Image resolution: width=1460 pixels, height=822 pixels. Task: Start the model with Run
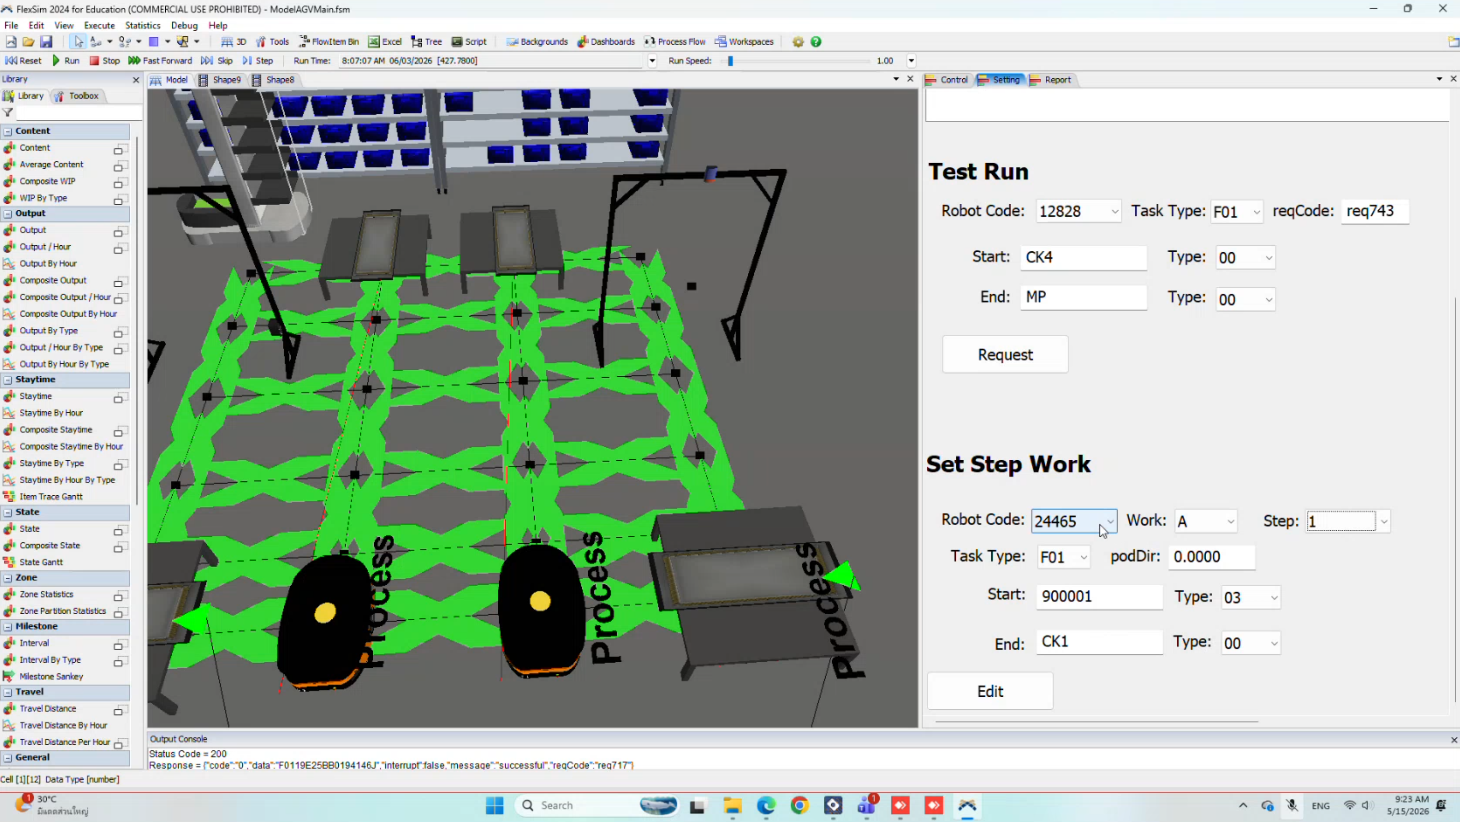coord(65,61)
